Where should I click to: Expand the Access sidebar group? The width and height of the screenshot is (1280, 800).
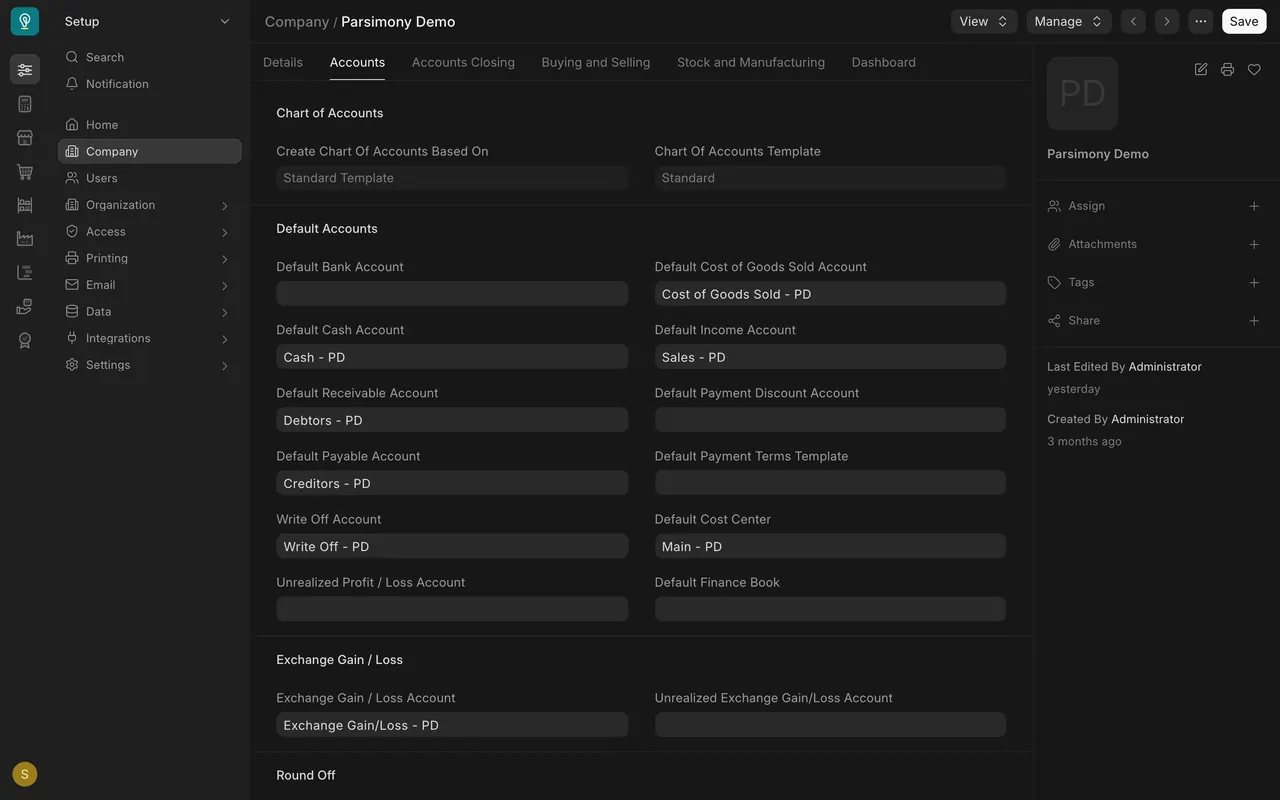coord(224,232)
